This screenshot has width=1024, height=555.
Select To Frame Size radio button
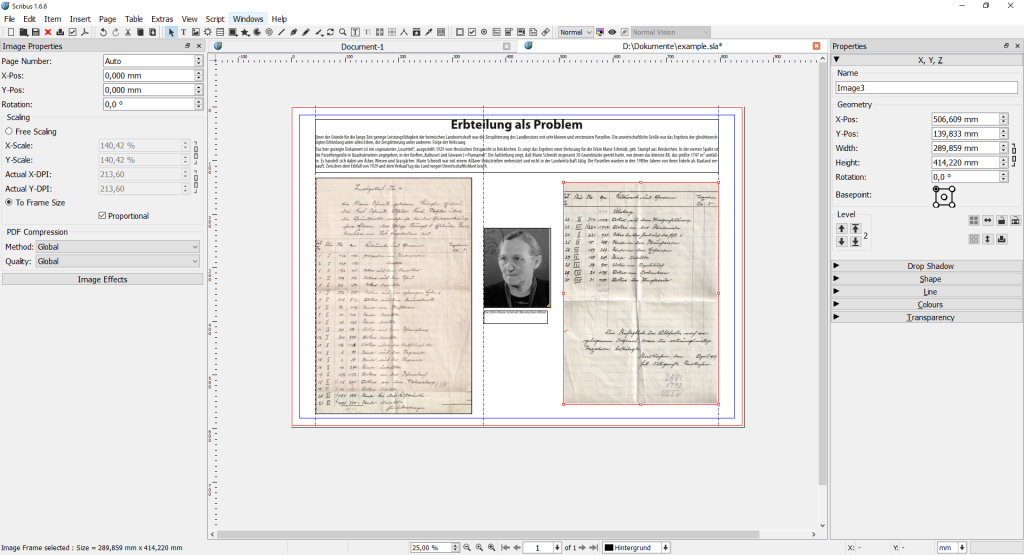click(x=9, y=202)
